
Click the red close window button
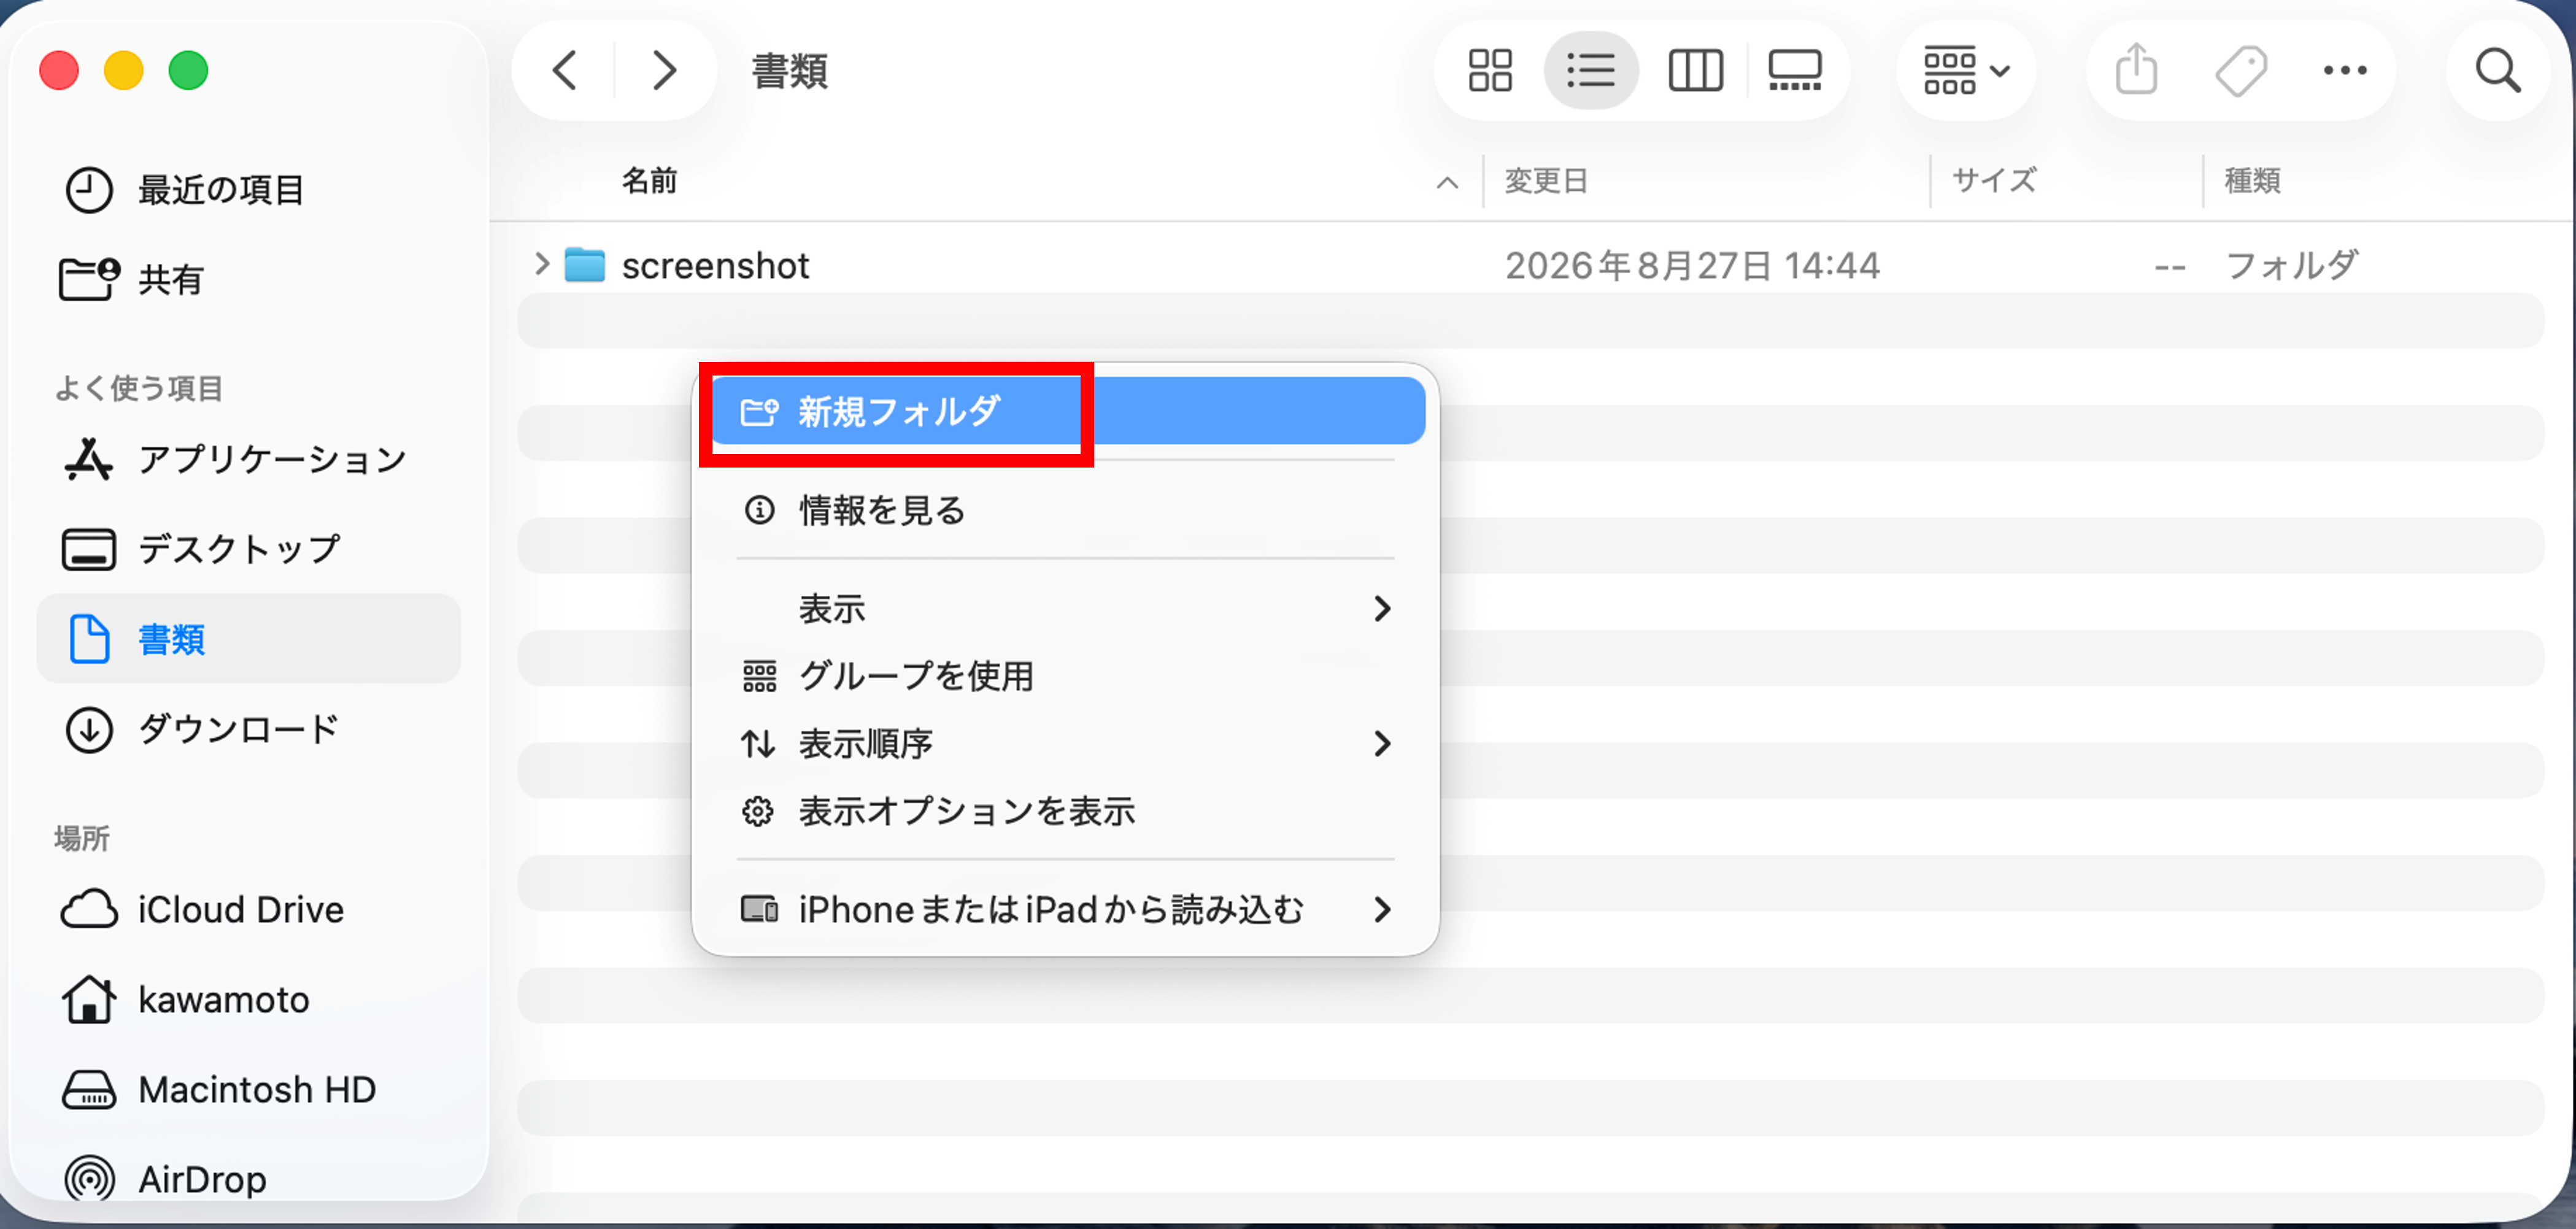(59, 71)
